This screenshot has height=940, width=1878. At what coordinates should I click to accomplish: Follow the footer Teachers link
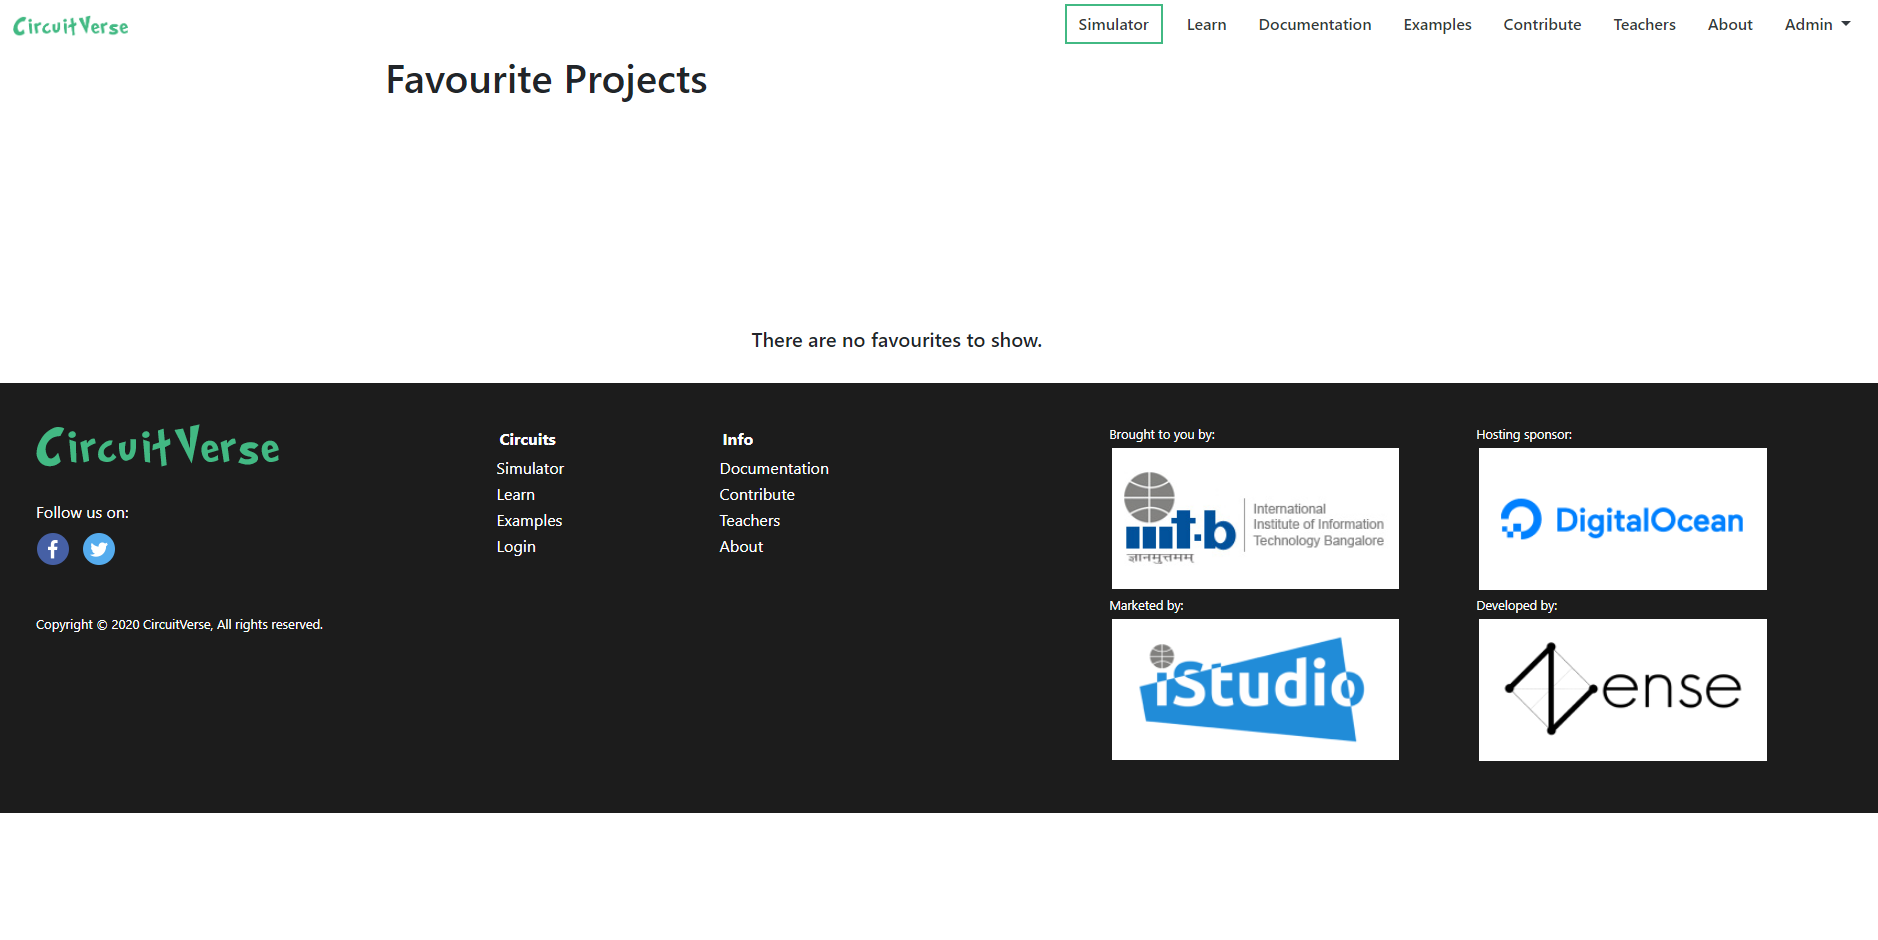[750, 521]
